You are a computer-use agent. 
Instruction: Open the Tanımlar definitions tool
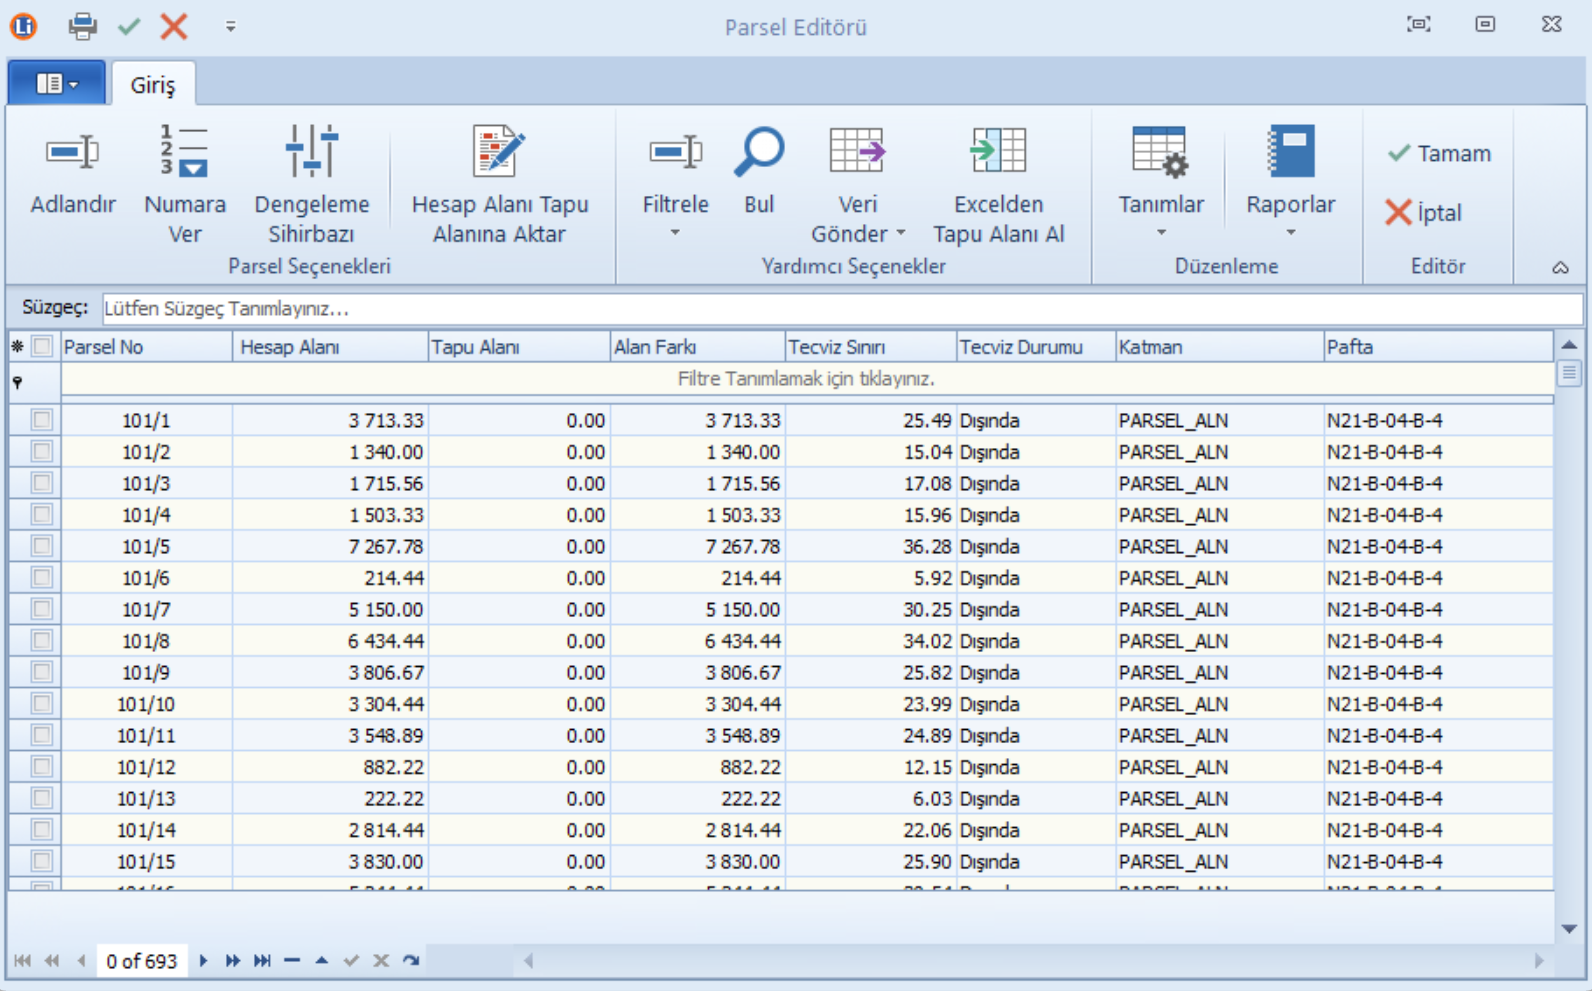coord(1160,170)
